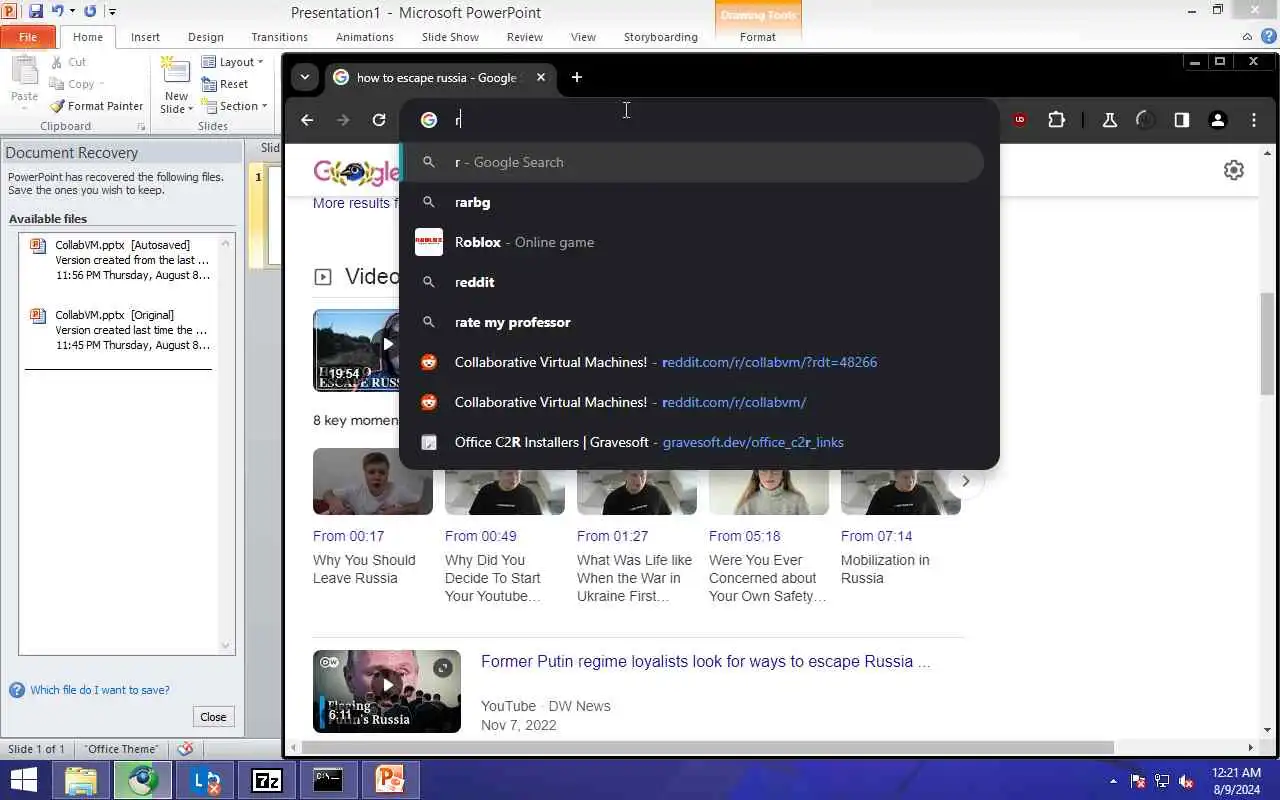The width and height of the screenshot is (1280, 800).
Task: Click the Chrome address bar input
Action: pos(700,120)
